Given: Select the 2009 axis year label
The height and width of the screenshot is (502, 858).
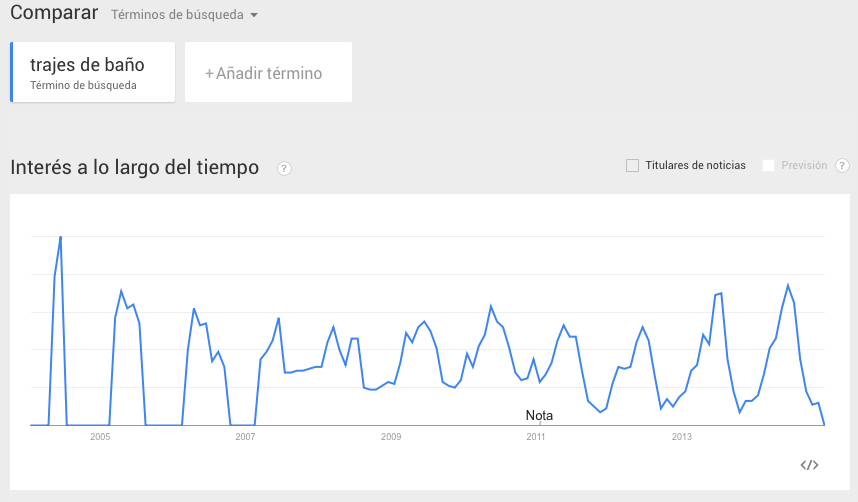Looking at the screenshot, I should (x=391, y=437).
